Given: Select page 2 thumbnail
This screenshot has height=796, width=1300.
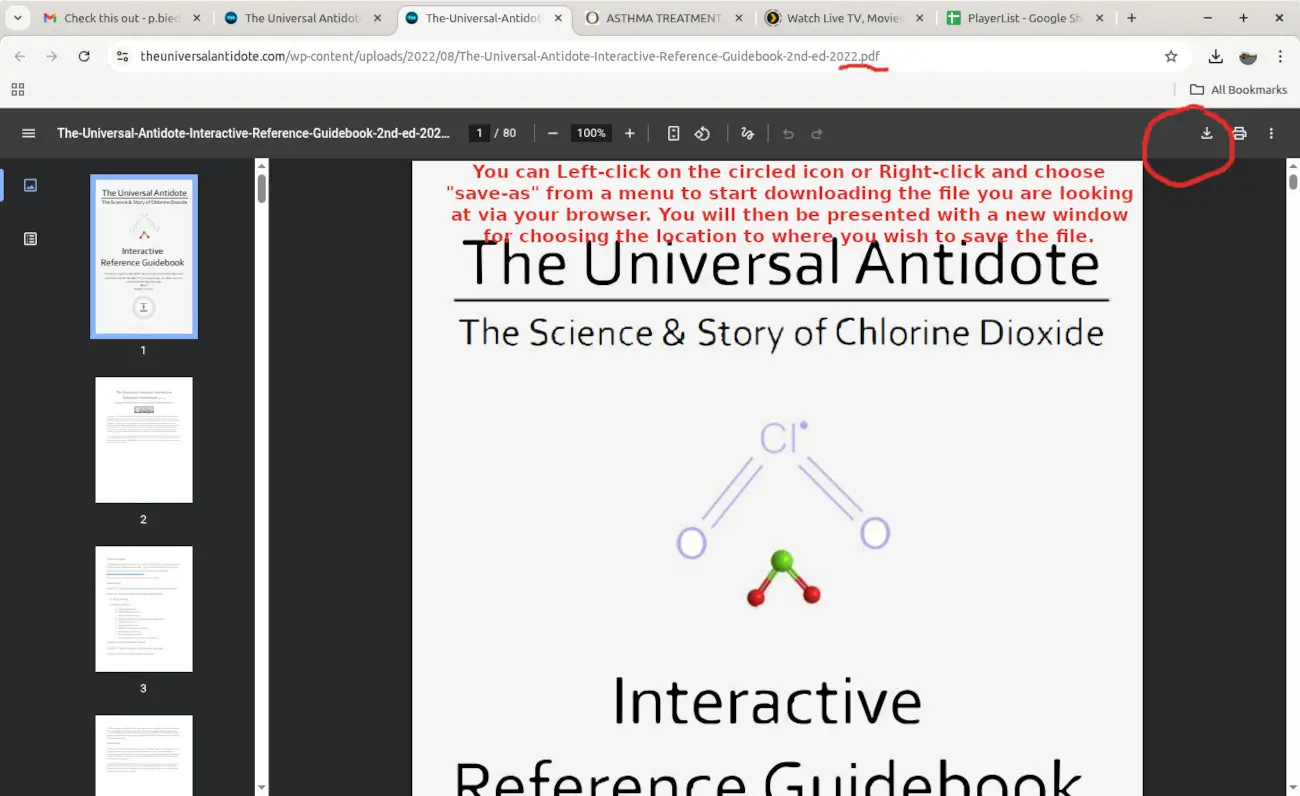Looking at the screenshot, I should click(x=144, y=440).
